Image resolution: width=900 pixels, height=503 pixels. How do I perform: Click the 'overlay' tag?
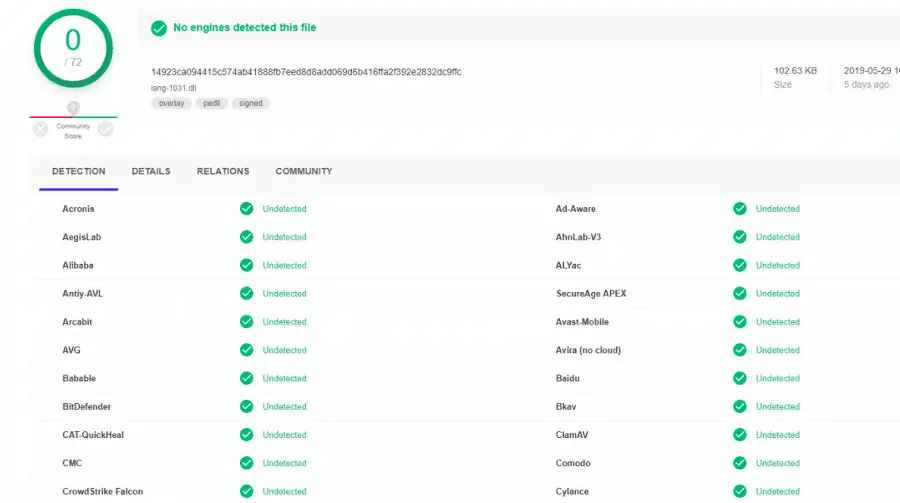pyautogui.click(x=171, y=103)
